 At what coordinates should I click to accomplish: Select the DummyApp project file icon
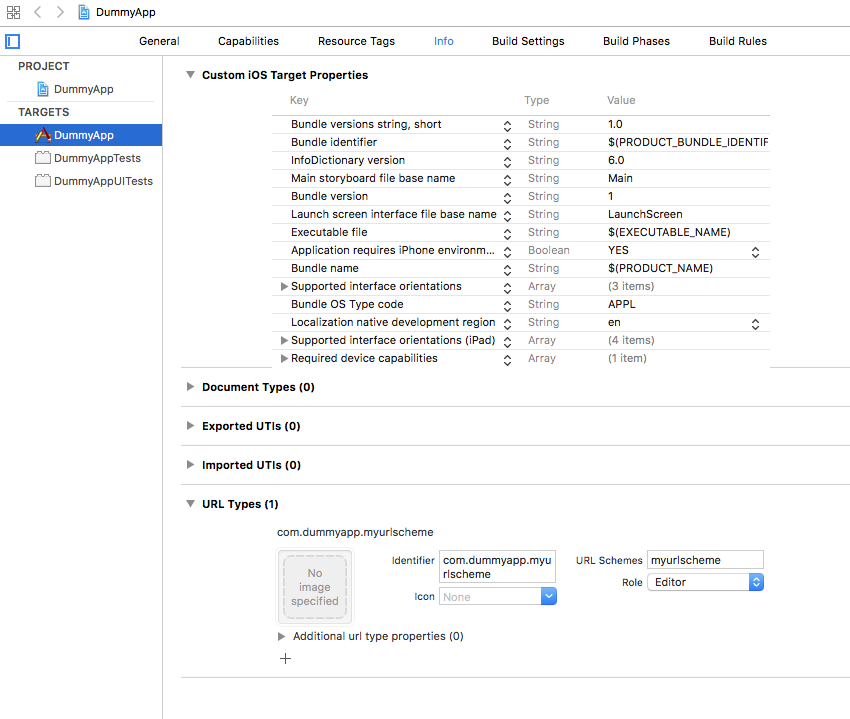pos(43,89)
